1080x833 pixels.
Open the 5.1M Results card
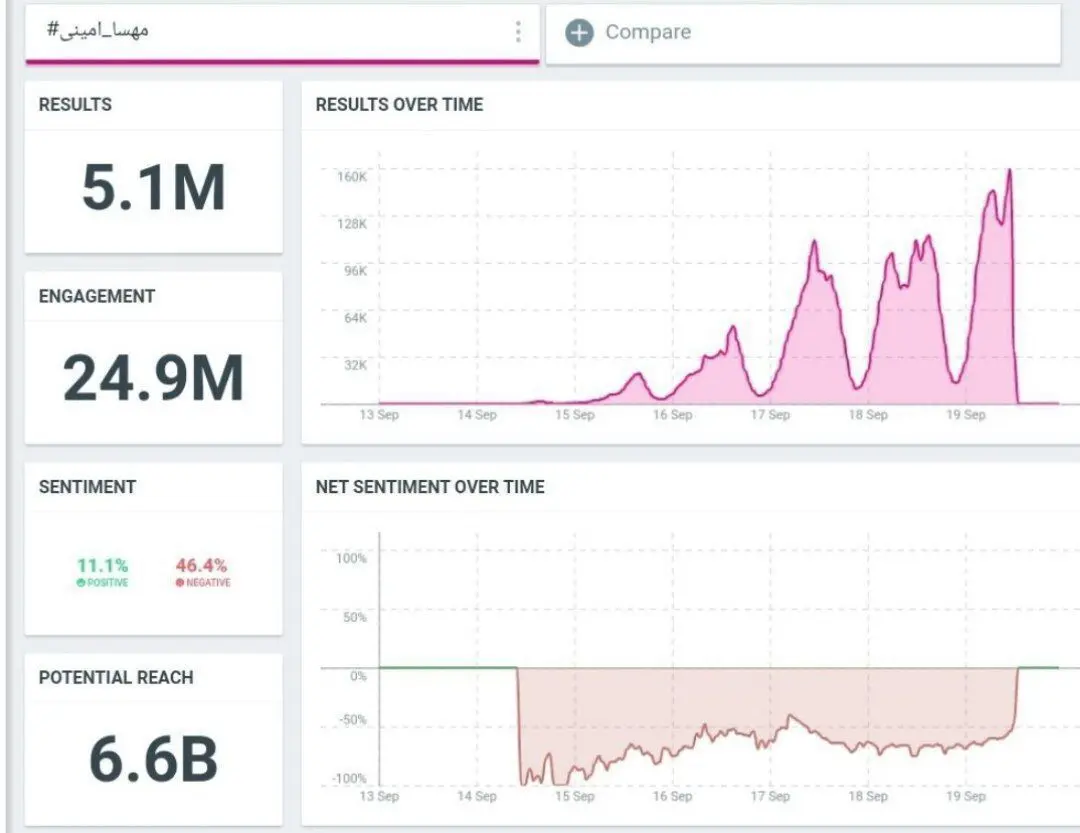pyautogui.click(x=154, y=167)
